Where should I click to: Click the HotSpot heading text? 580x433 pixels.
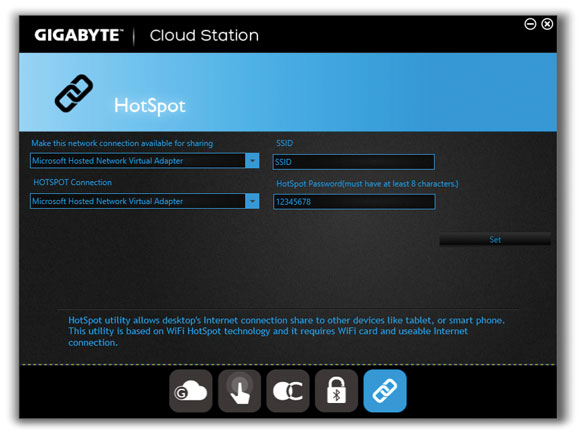(x=150, y=106)
